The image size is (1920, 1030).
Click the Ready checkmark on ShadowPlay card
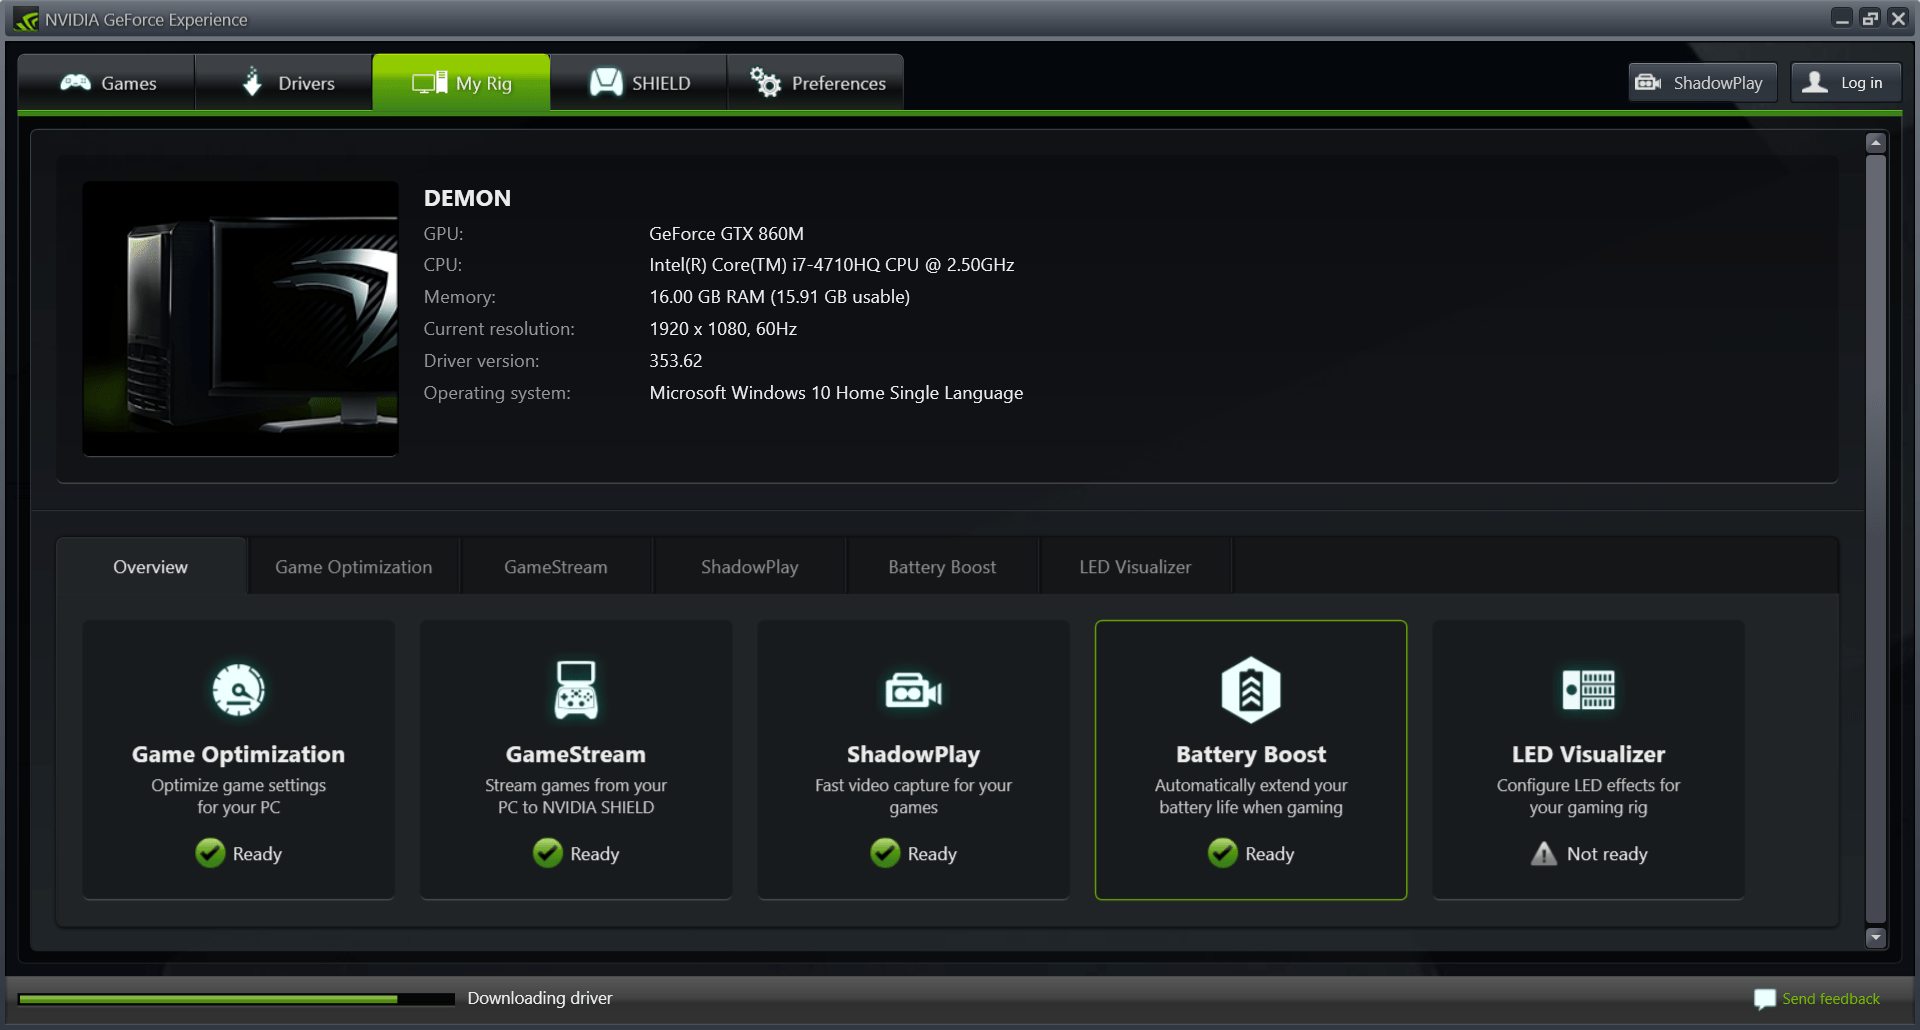pos(885,853)
